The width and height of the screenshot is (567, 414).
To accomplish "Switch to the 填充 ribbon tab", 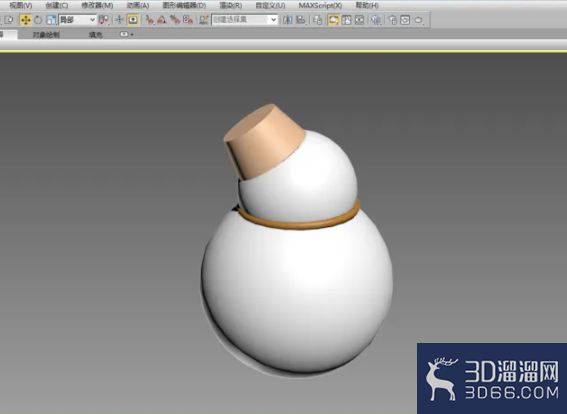I will [x=96, y=35].
